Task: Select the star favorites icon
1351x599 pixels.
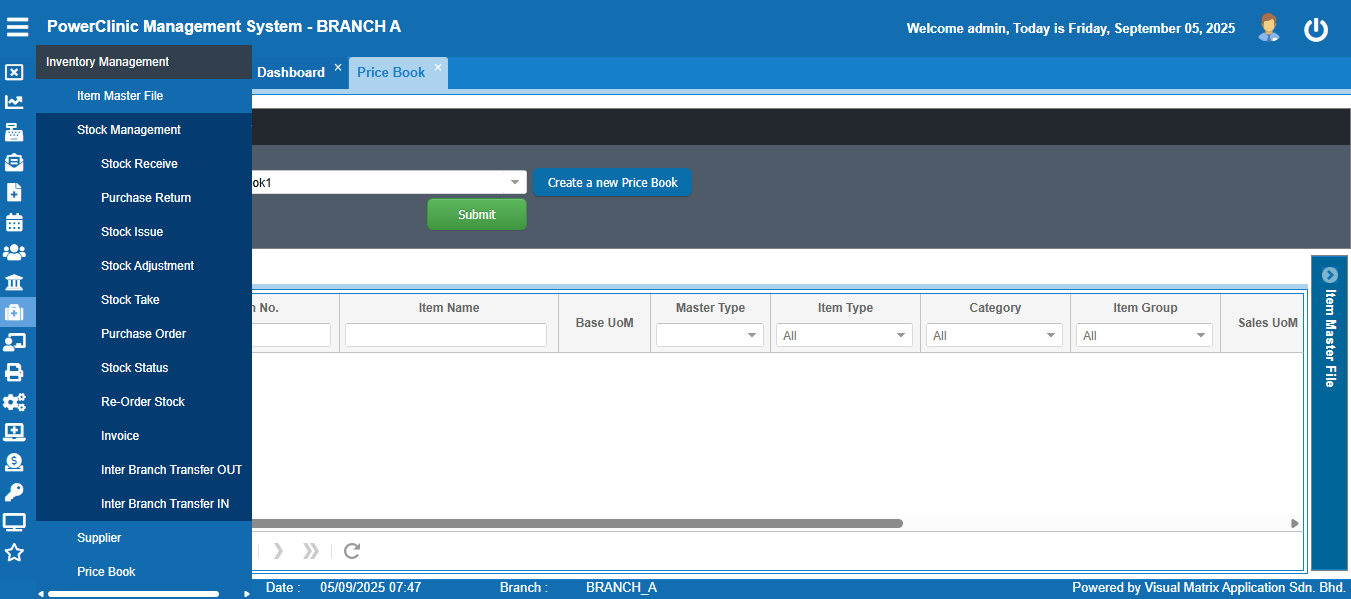Action: (x=14, y=552)
